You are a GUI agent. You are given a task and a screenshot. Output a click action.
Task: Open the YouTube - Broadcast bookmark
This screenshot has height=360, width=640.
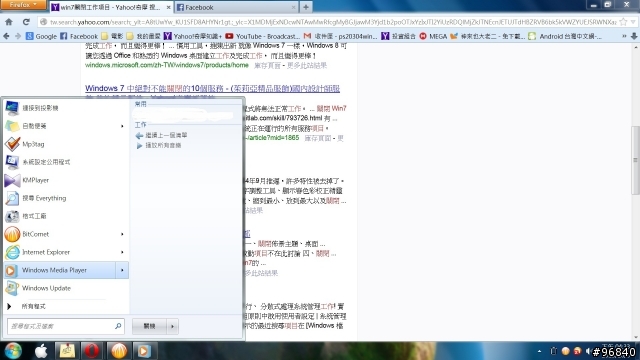pos(262,36)
